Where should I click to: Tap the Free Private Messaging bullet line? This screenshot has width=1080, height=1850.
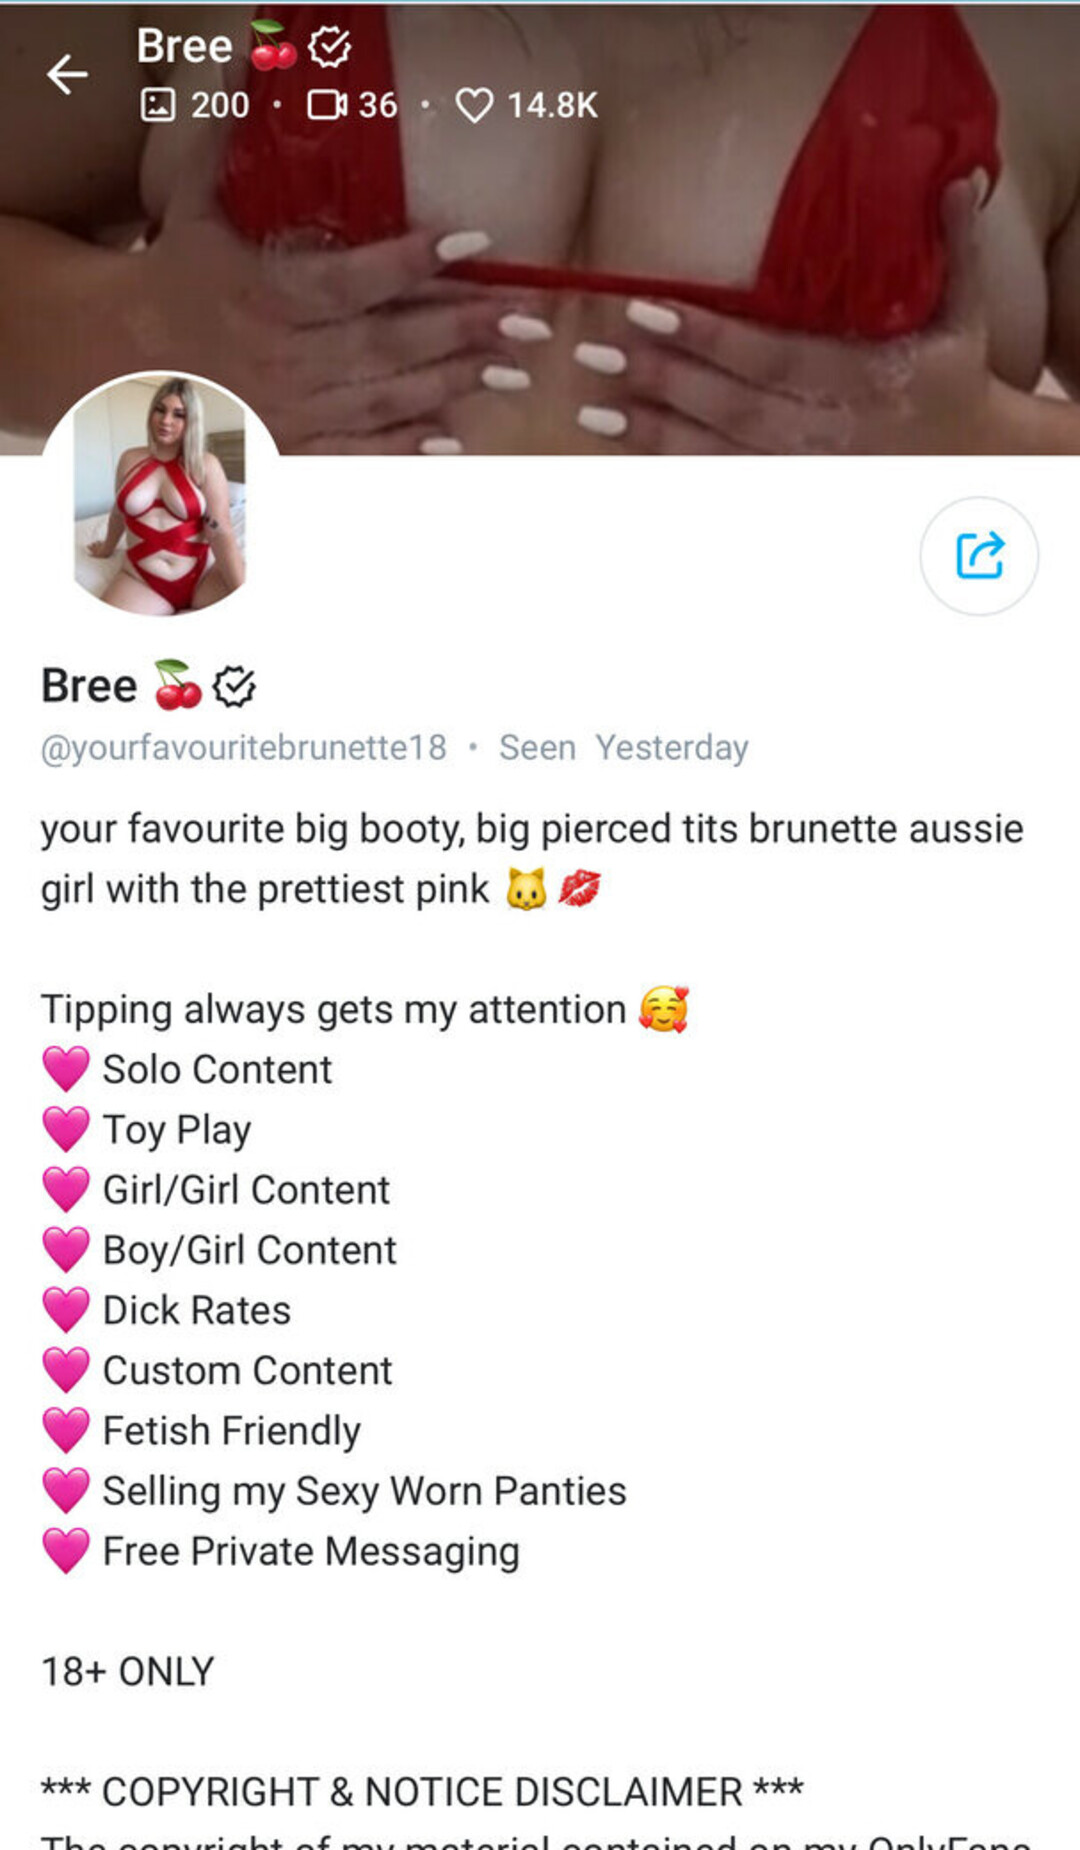point(281,1552)
